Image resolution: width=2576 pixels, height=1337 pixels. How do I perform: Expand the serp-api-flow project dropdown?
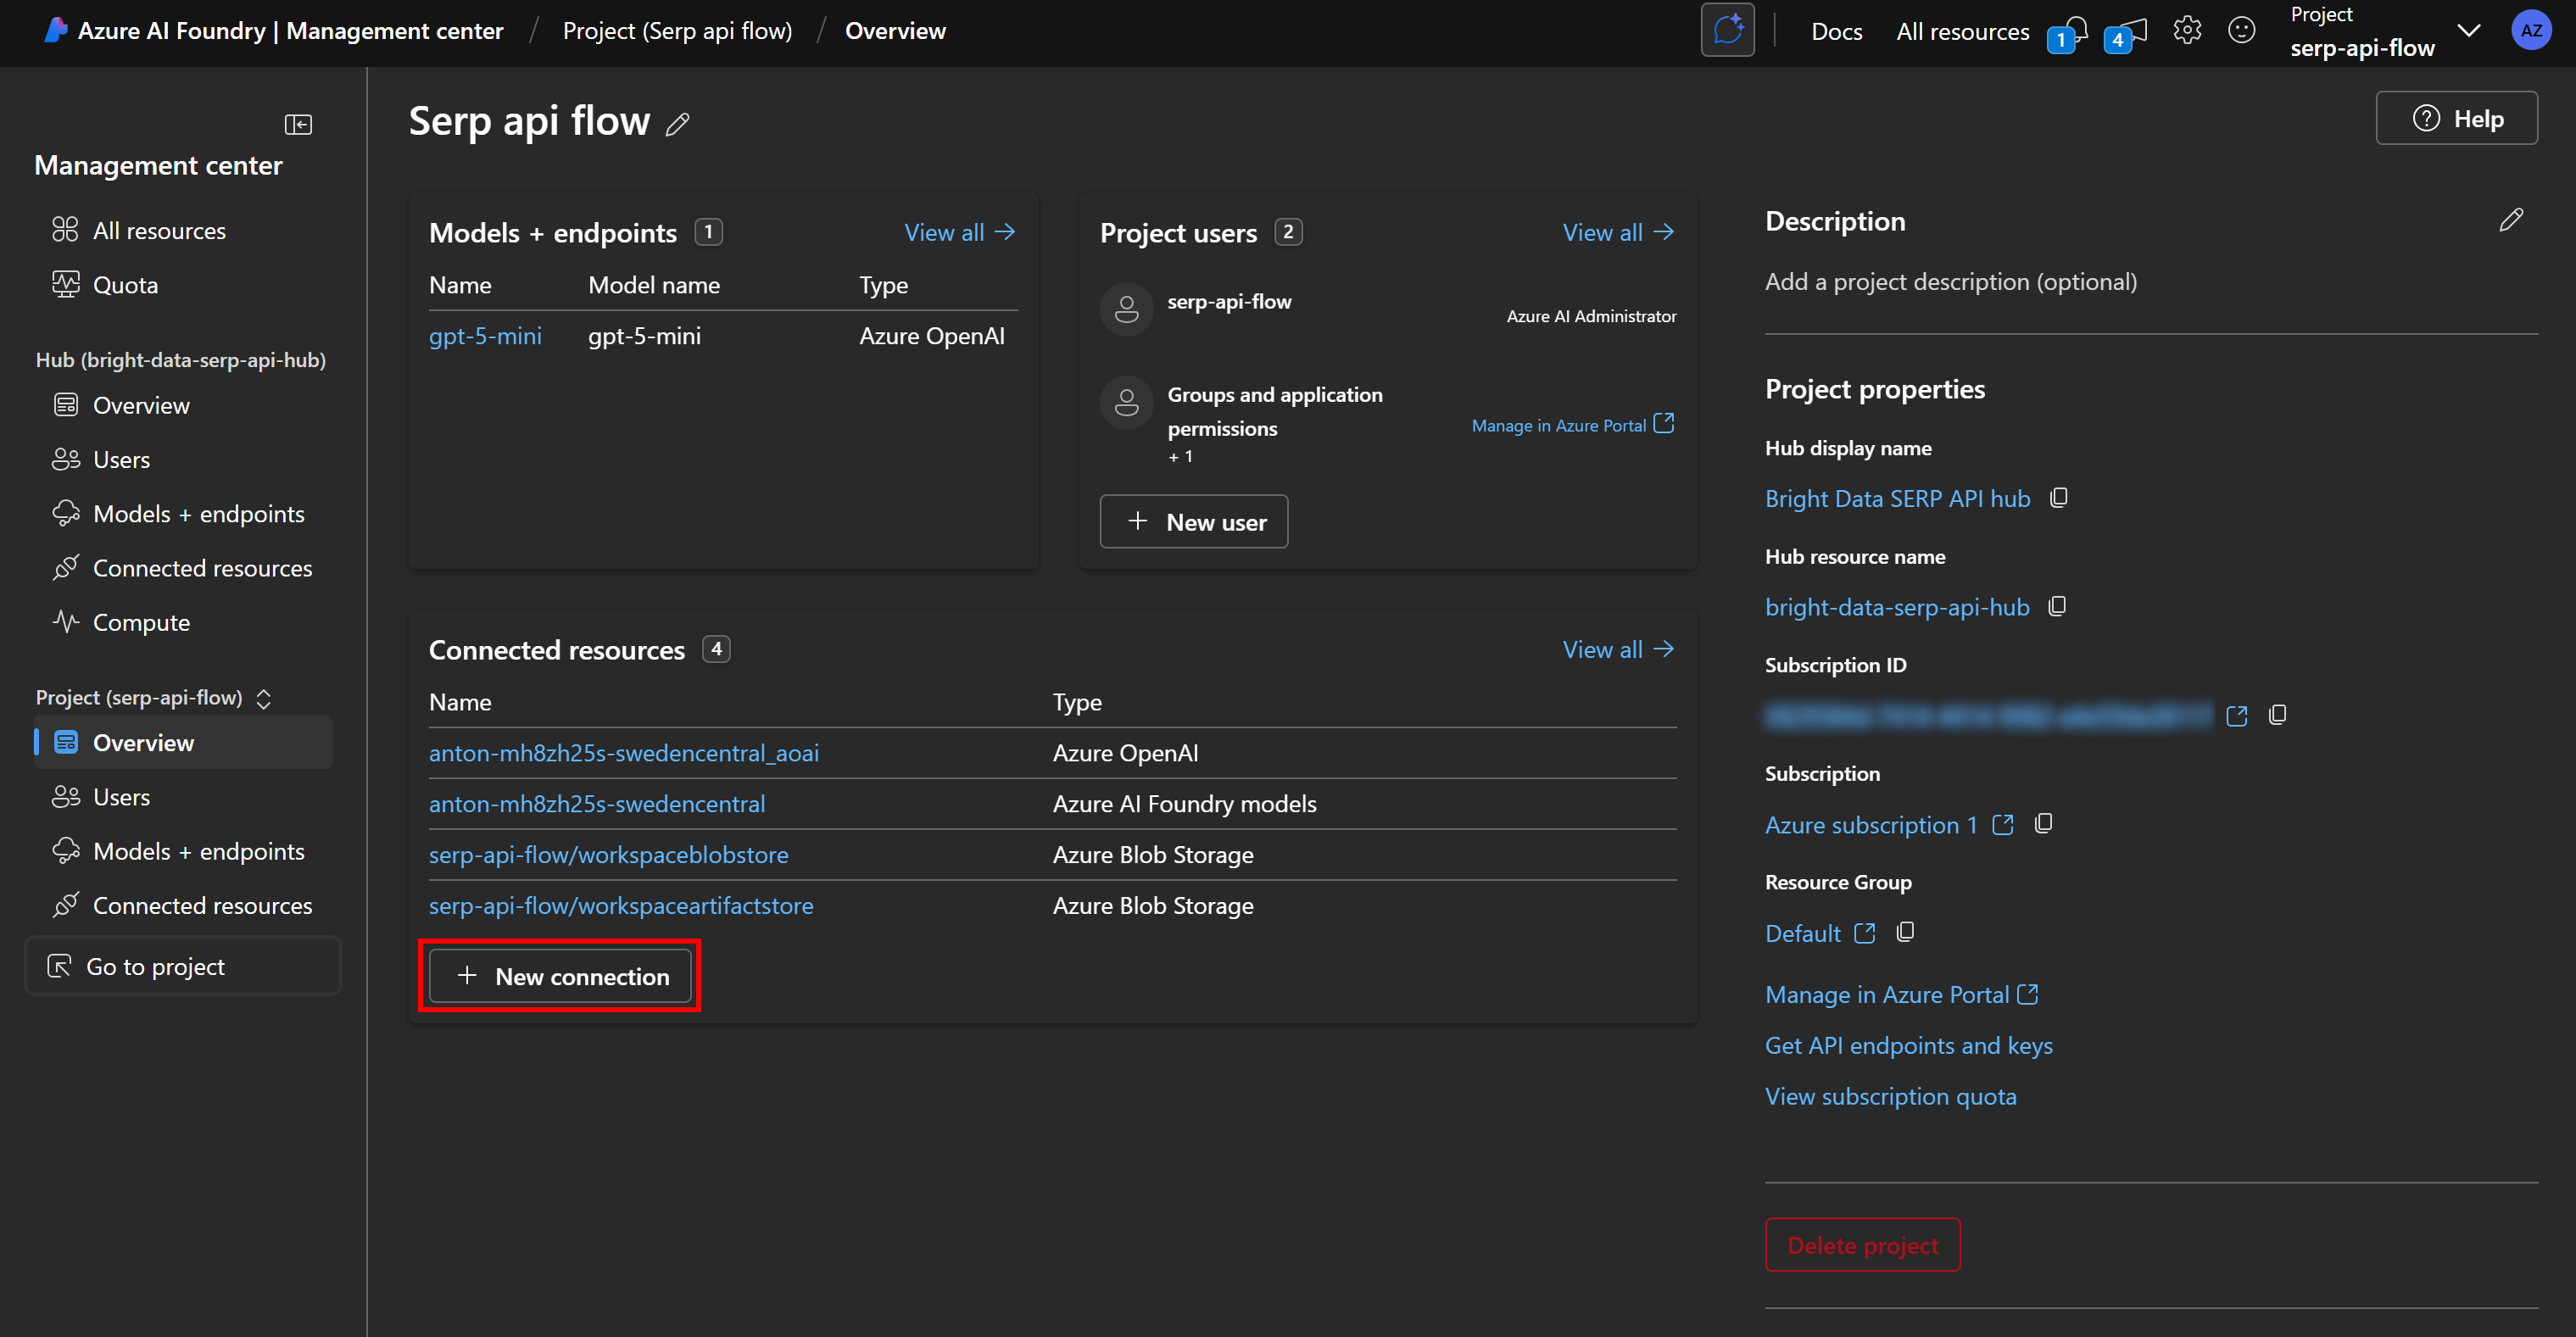(2469, 31)
